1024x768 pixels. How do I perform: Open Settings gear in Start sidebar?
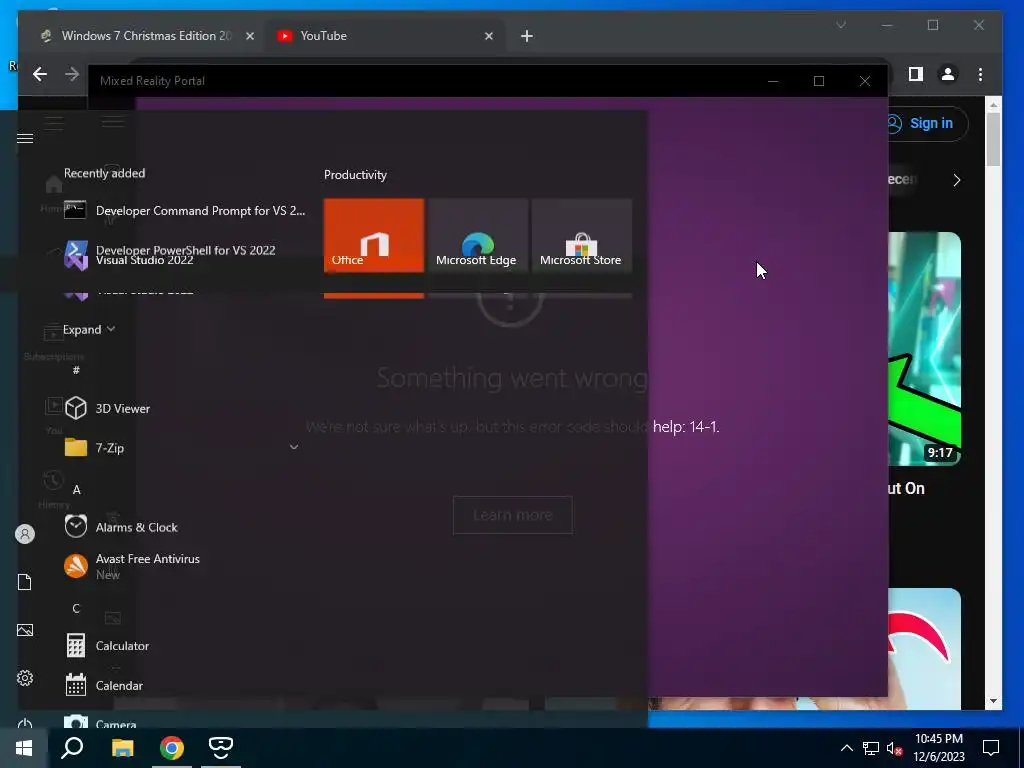tap(25, 678)
